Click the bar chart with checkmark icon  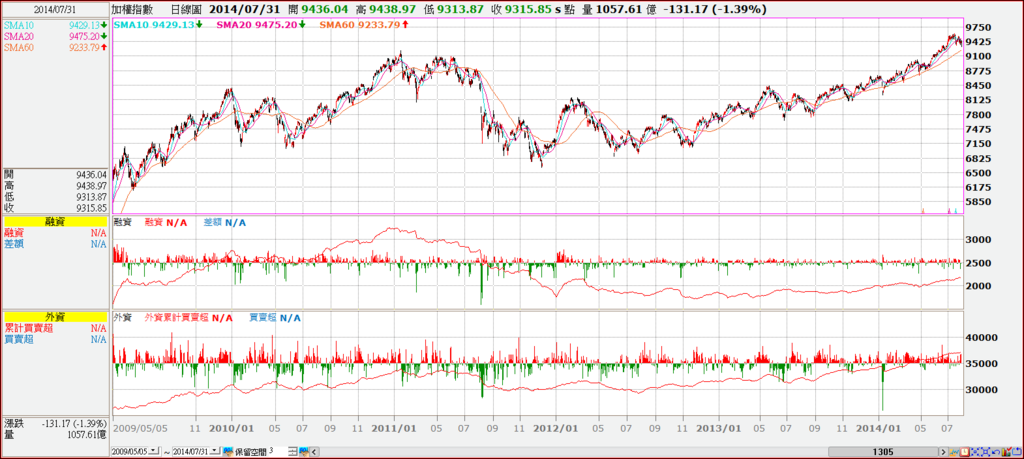tap(1006, 452)
